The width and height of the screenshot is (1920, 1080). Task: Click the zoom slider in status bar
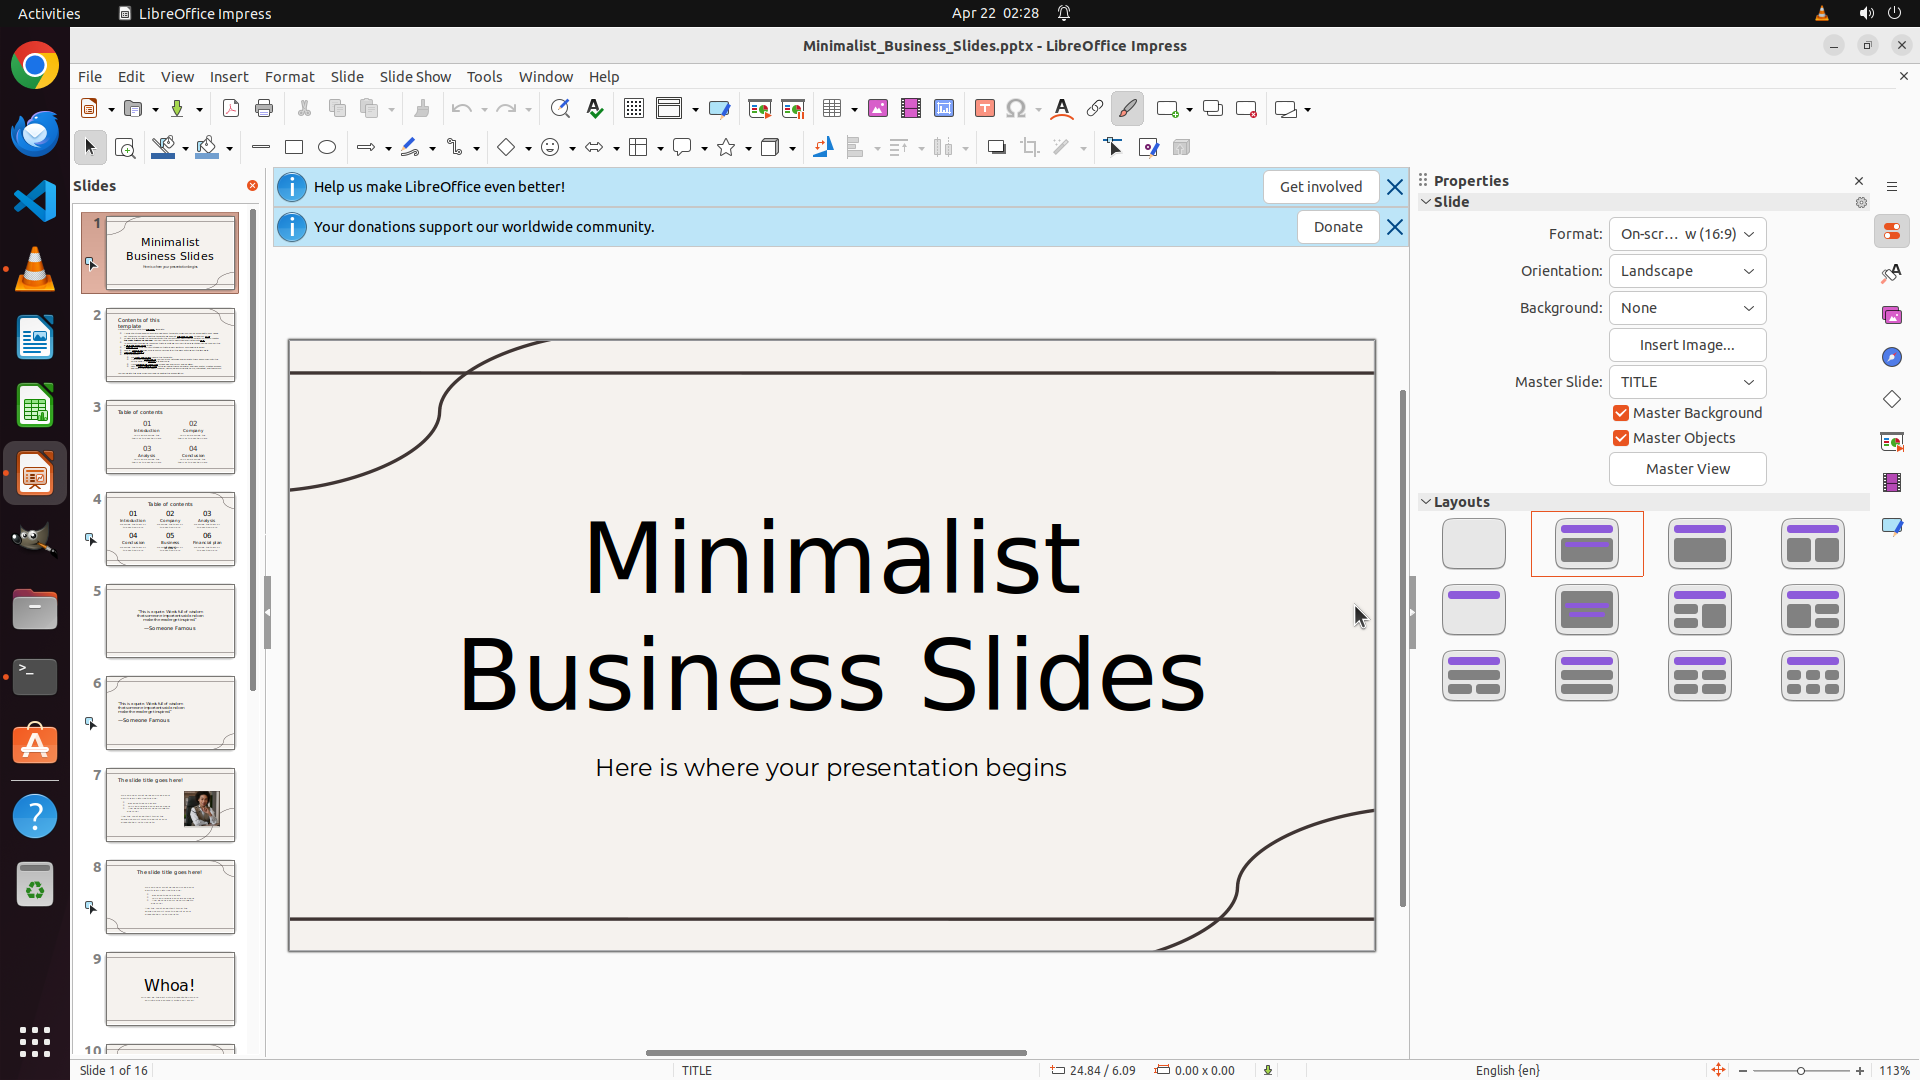pos(1801,1070)
